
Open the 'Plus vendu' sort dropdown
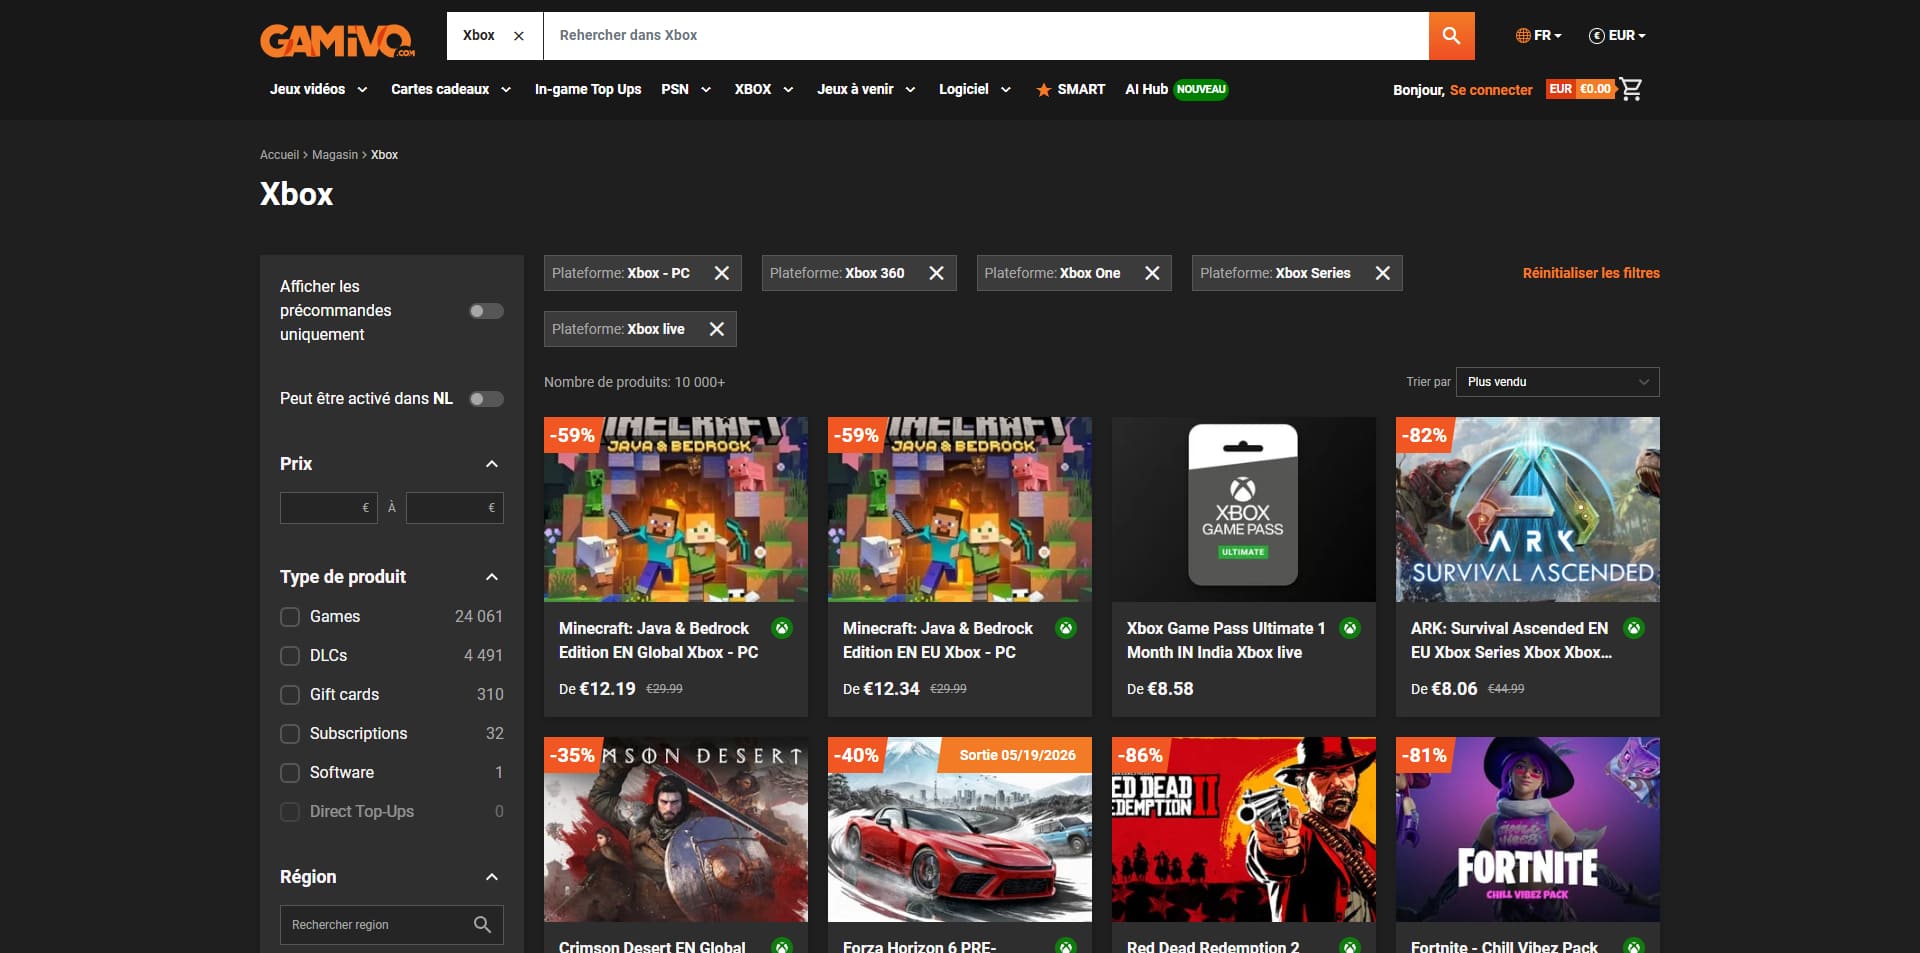click(x=1558, y=382)
